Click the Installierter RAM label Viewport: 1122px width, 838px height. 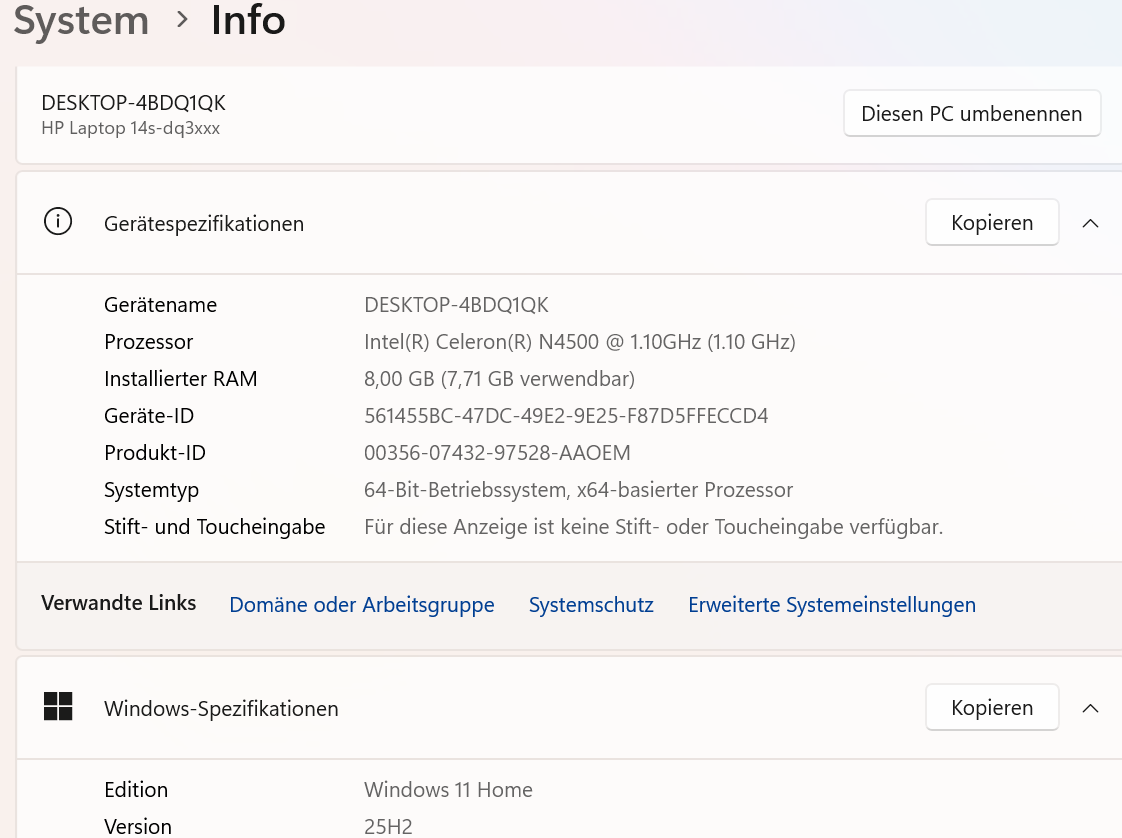click(x=180, y=379)
